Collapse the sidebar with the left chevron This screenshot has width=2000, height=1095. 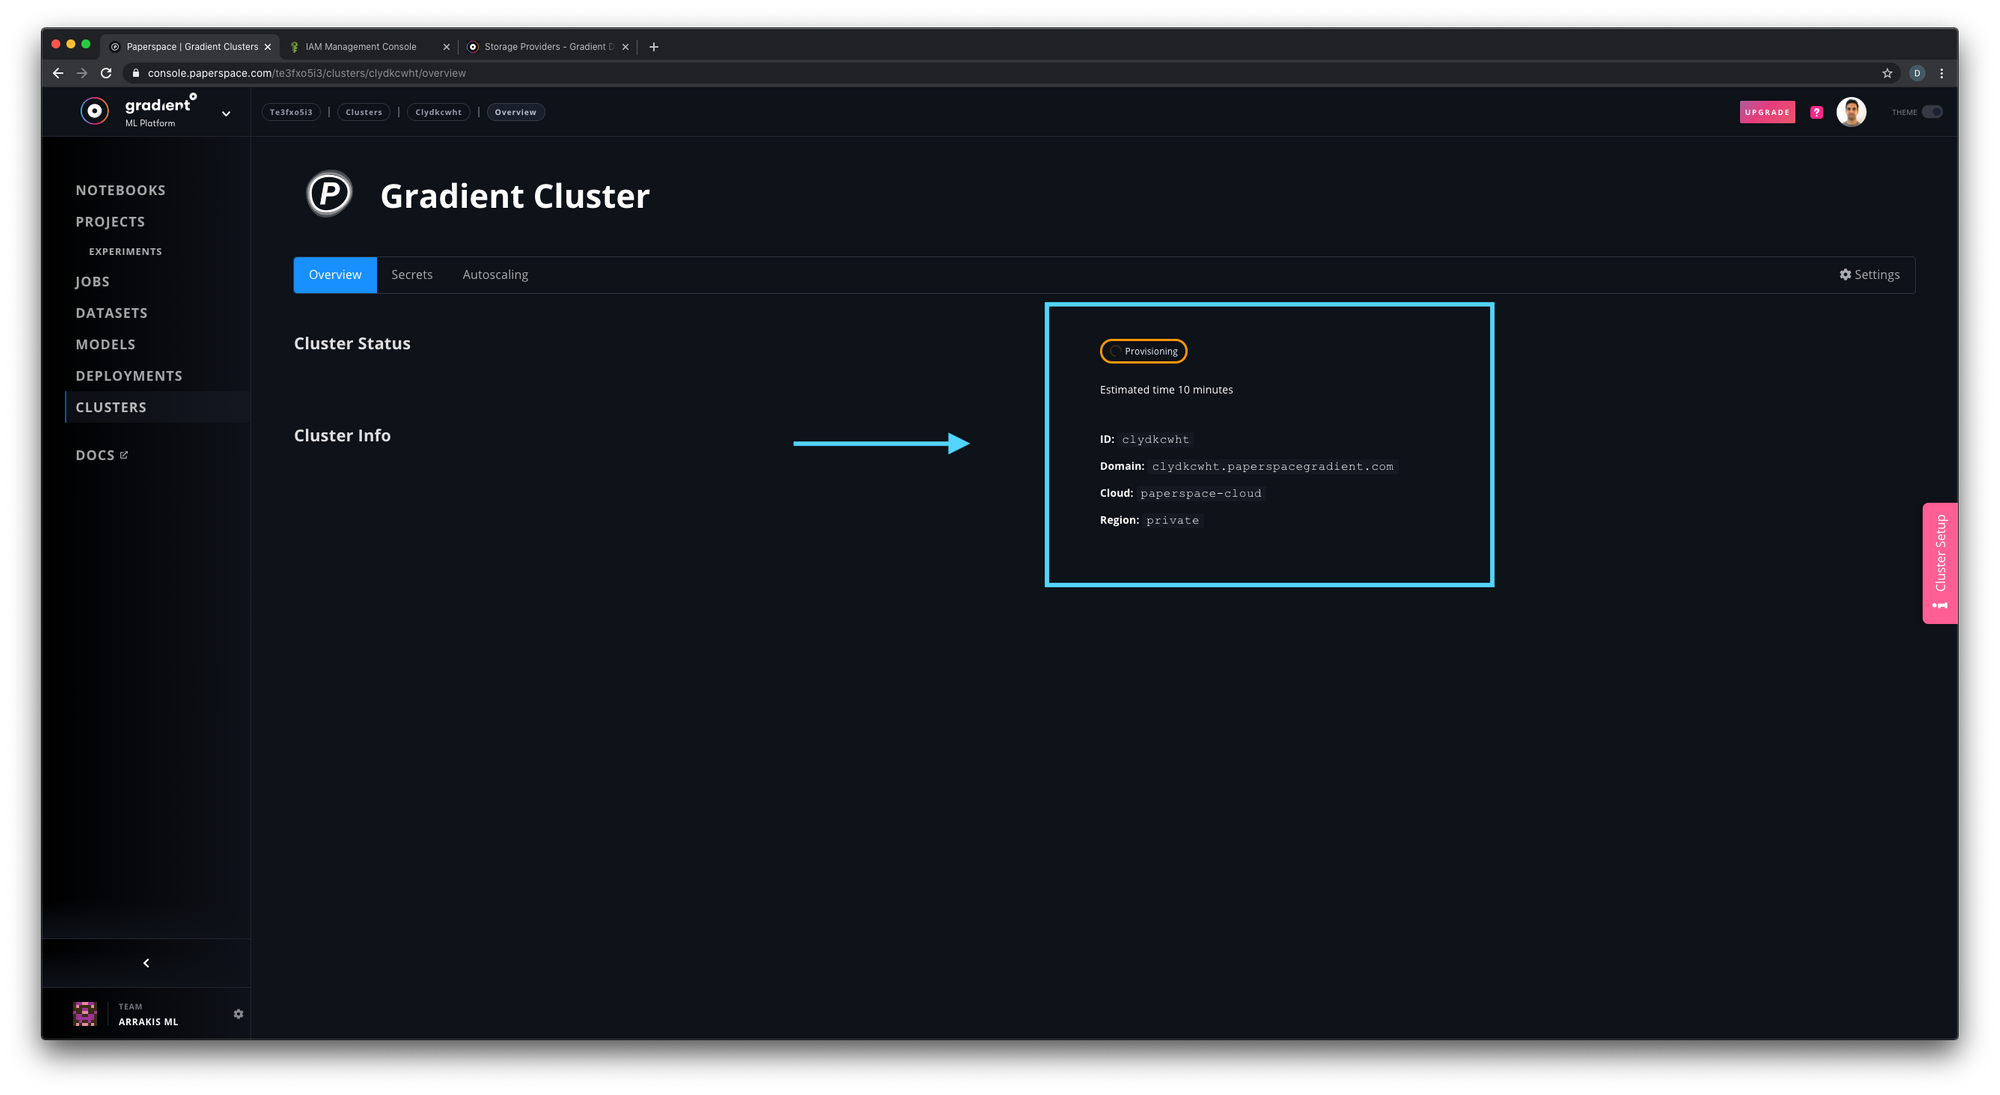pyautogui.click(x=146, y=963)
